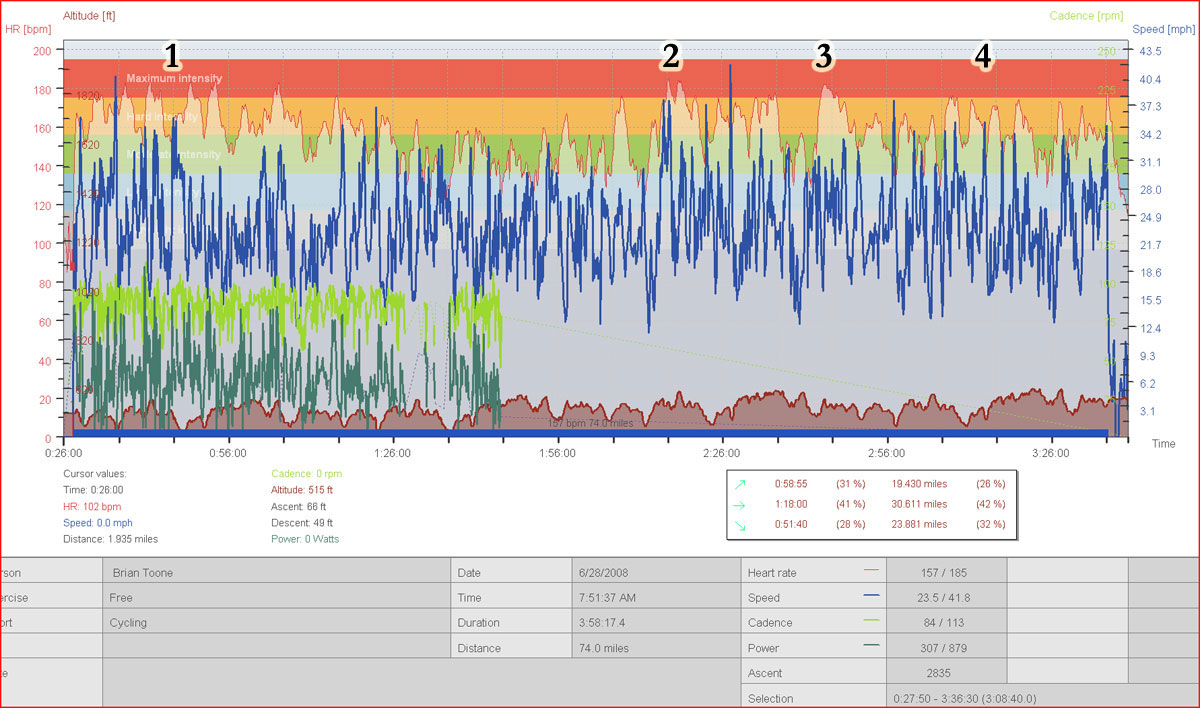Click the cadence value 84 / 113
The width and height of the screenshot is (1200, 708).
coord(945,622)
